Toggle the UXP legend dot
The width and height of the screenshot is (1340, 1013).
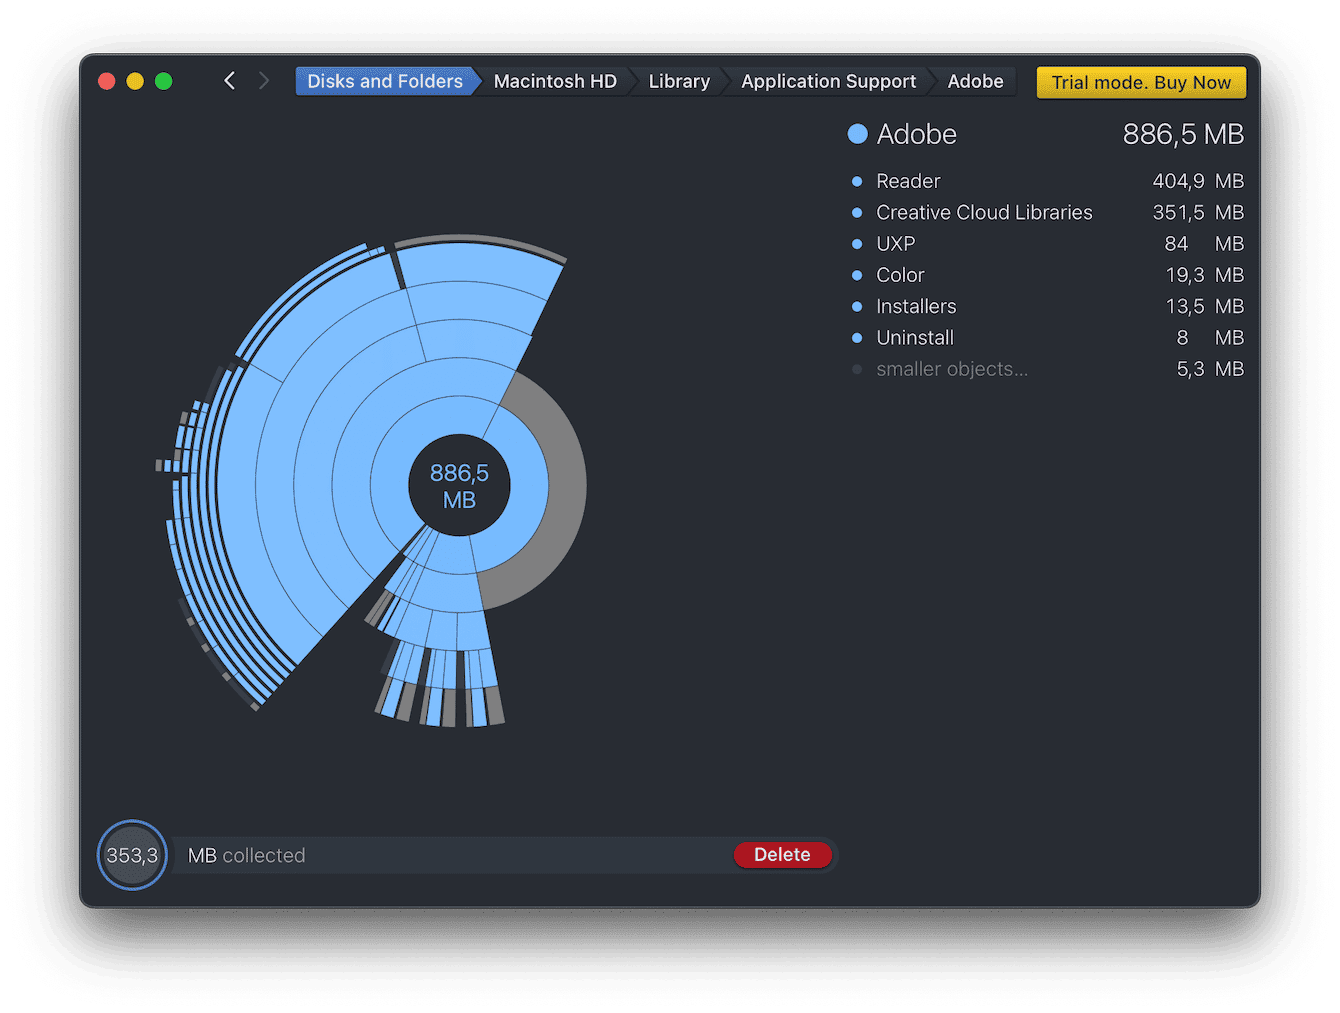pyautogui.click(x=858, y=244)
